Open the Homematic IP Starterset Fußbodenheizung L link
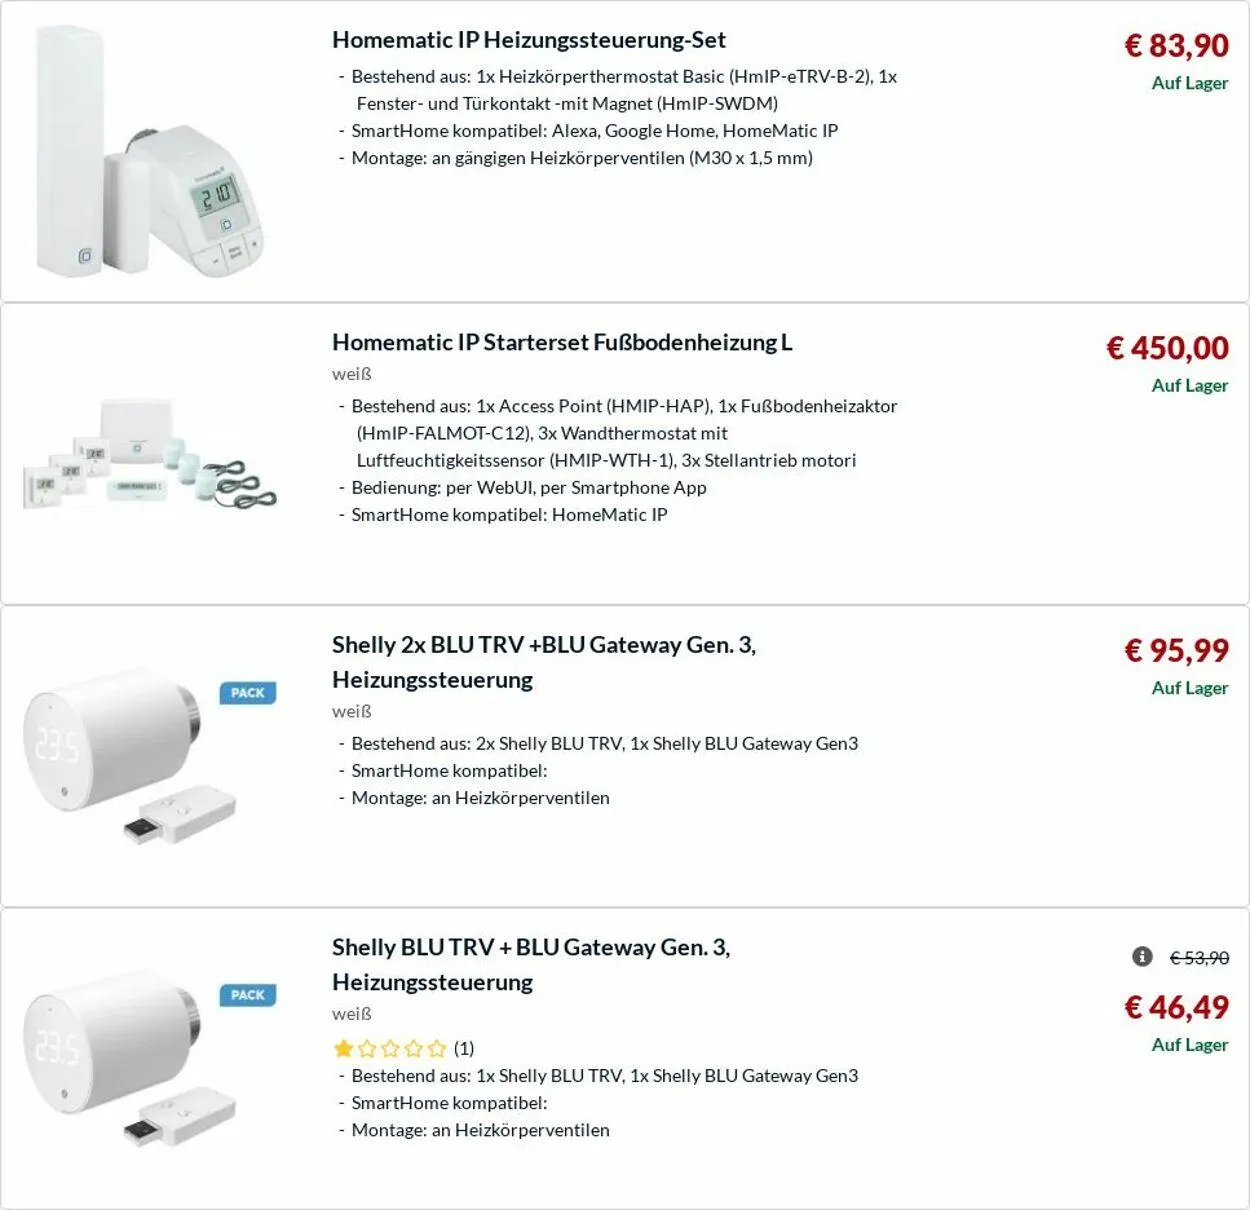Viewport: 1250px width, 1210px height. point(562,342)
